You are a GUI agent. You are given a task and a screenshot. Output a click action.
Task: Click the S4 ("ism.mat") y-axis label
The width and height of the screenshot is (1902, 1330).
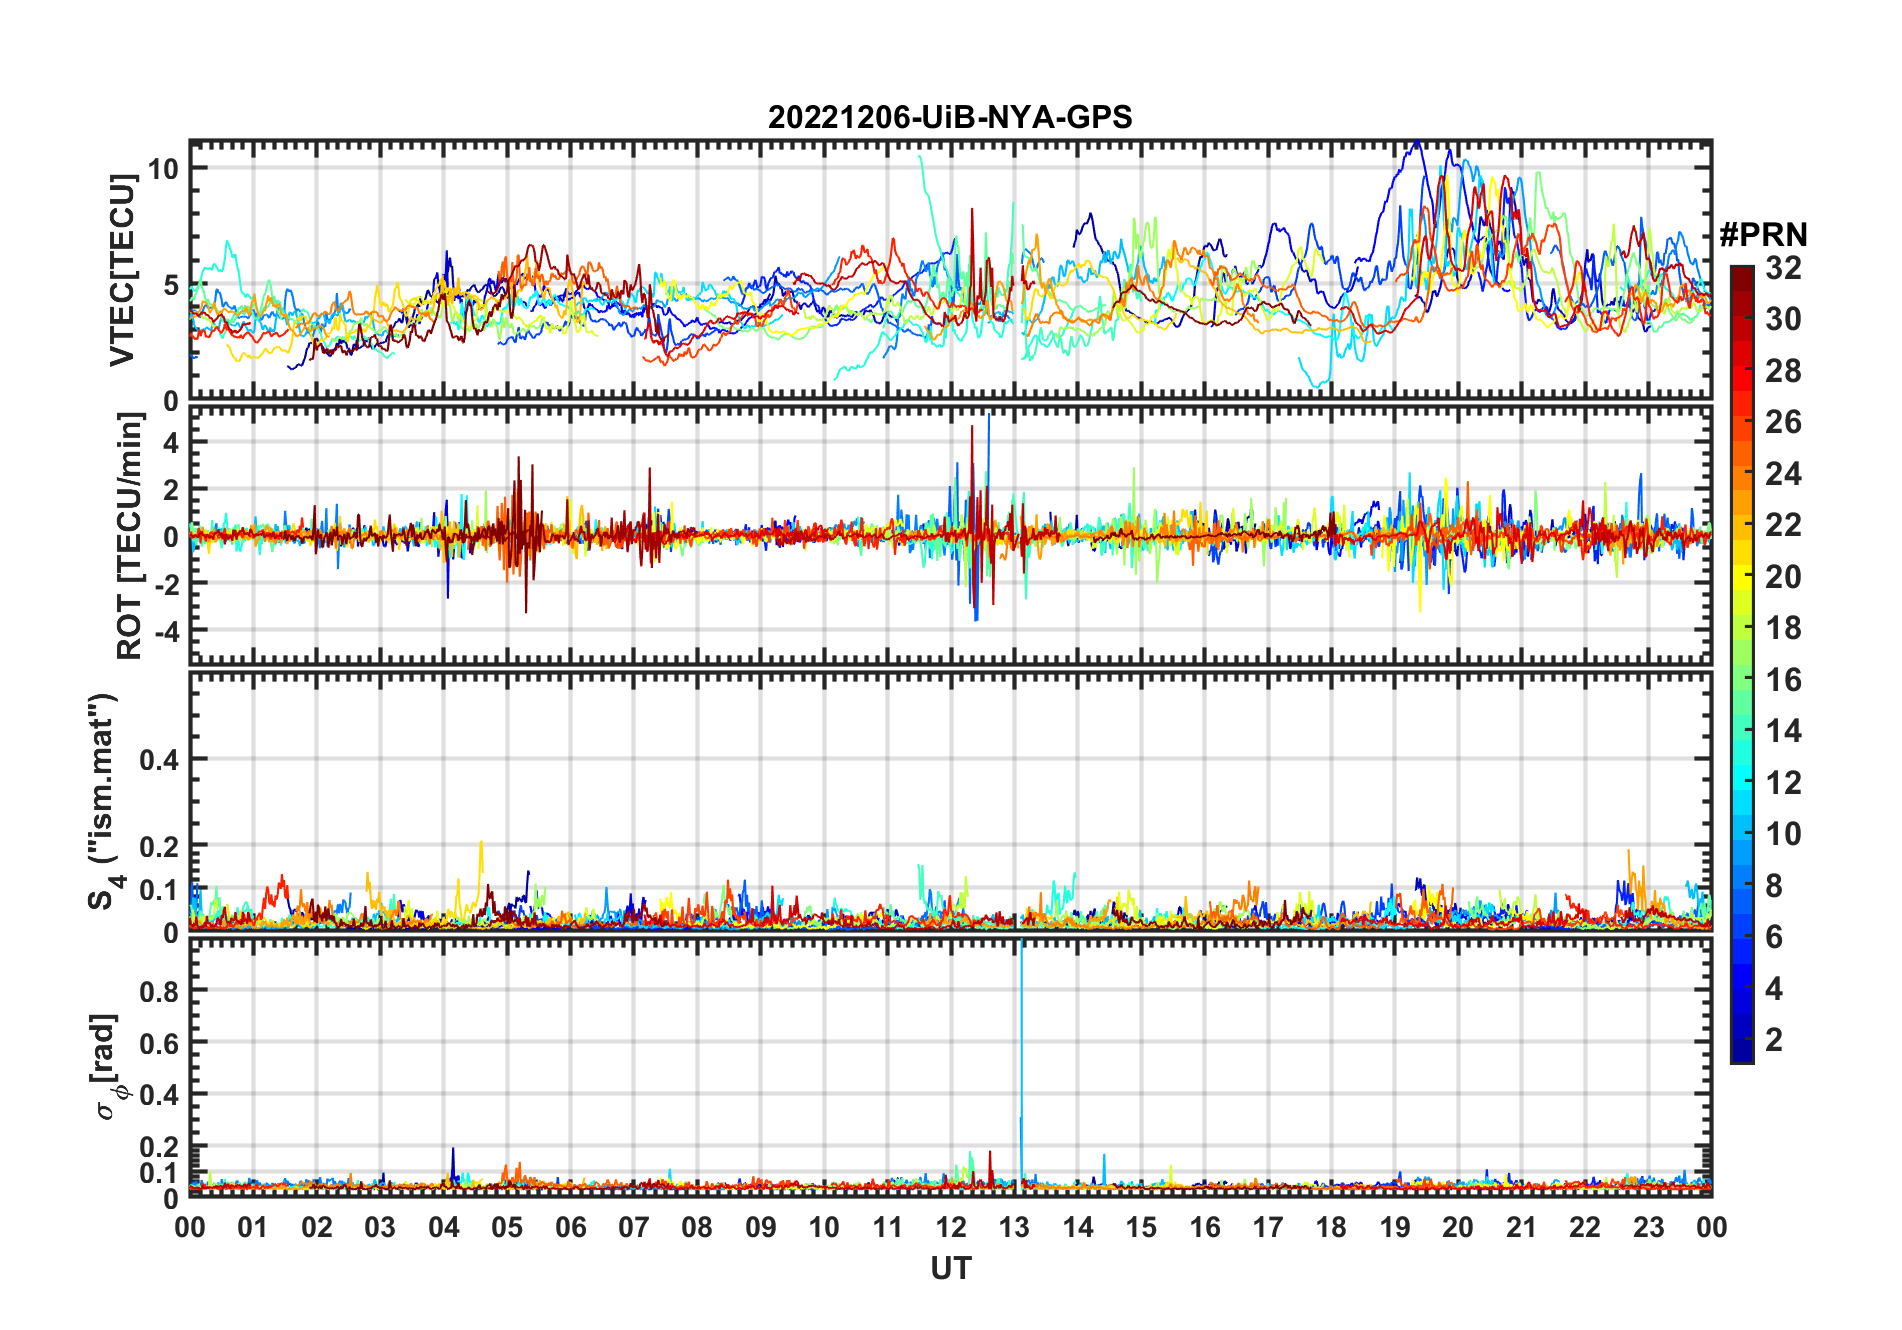[103, 802]
